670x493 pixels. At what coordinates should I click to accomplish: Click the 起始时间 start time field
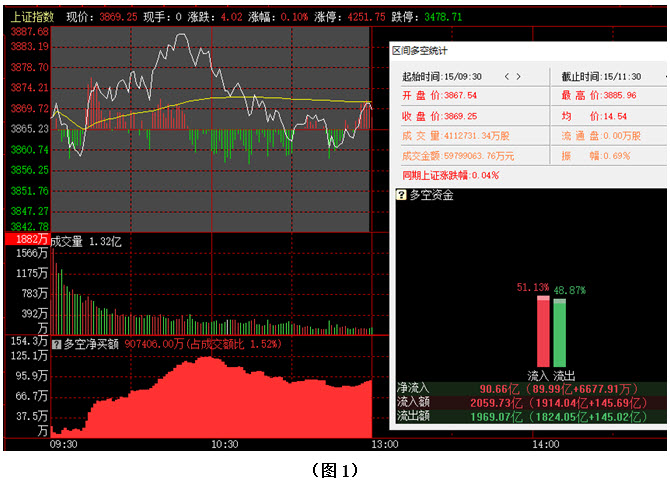click(442, 76)
